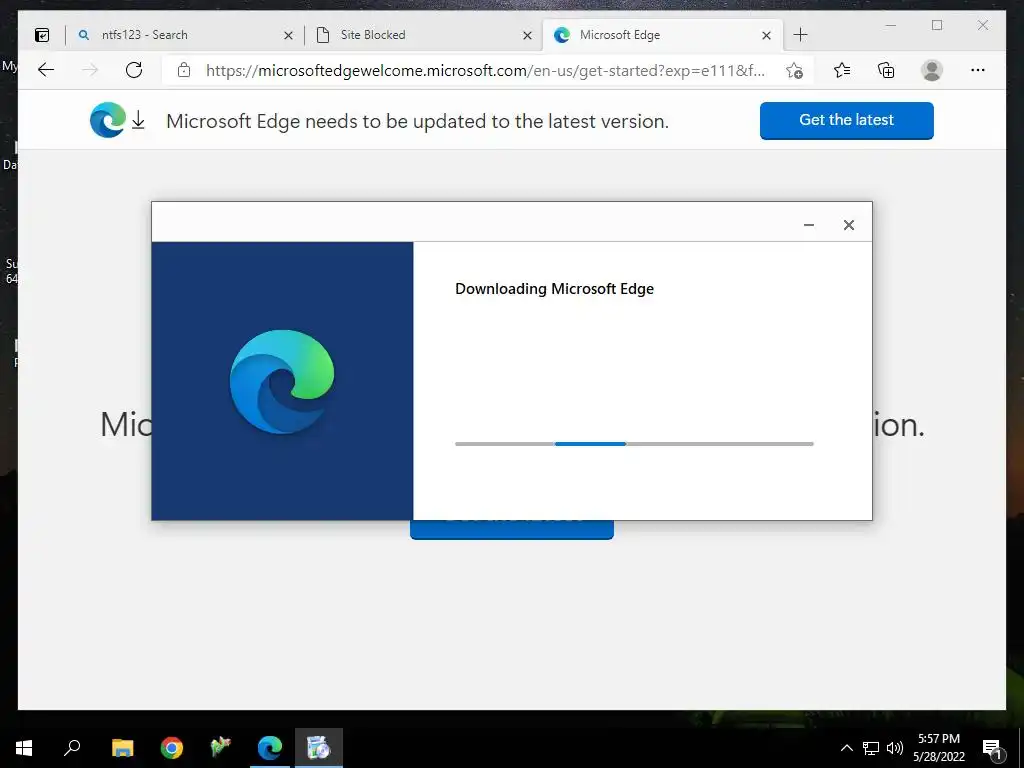Click the update needed banner text
The image size is (1024, 768).
point(417,121)
